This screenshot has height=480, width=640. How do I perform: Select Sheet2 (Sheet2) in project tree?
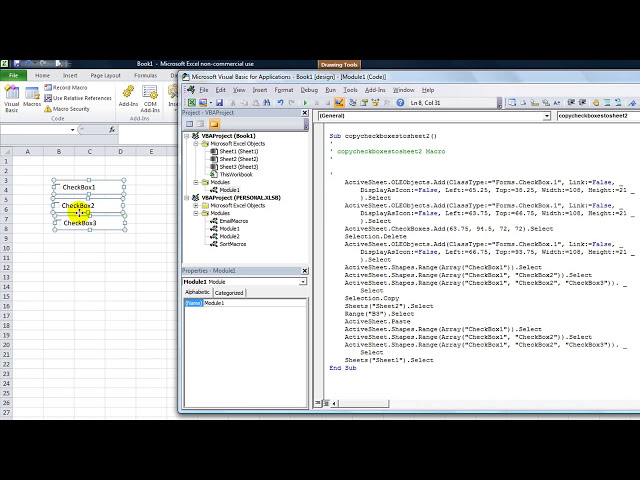(x=238, y=159)
